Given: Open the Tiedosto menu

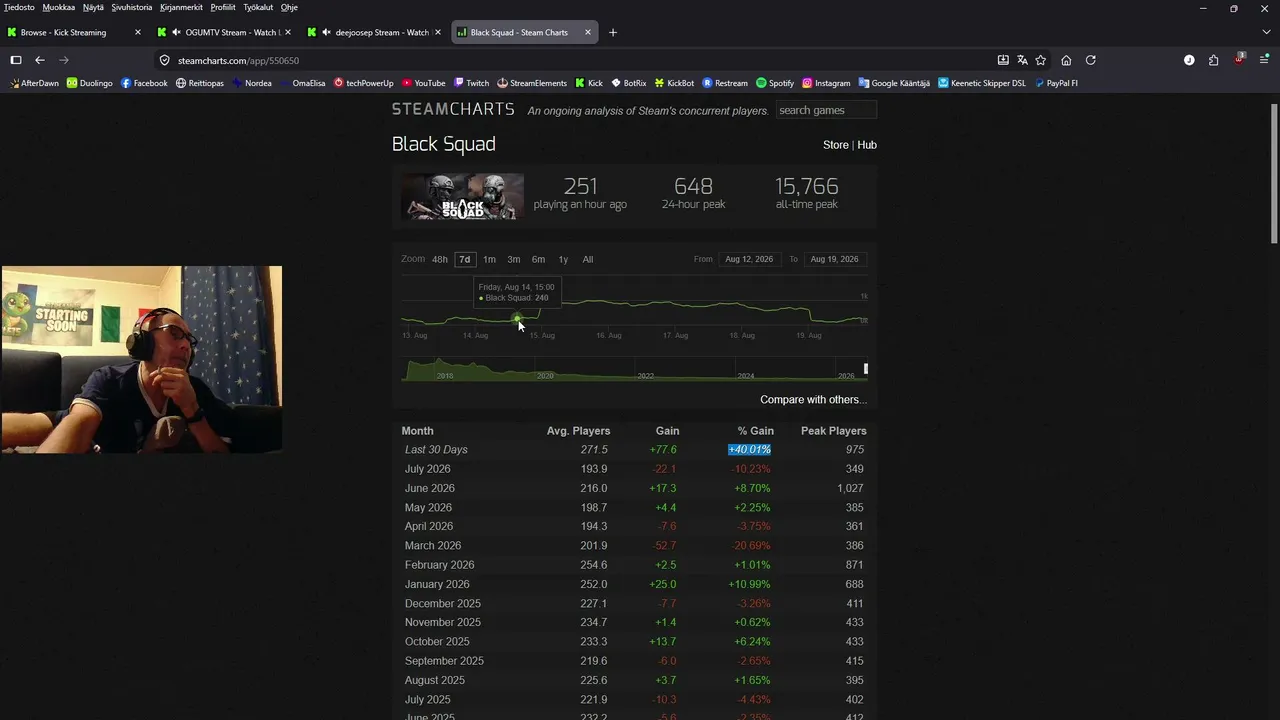Looking at the screenshot, I should [19, 7].
